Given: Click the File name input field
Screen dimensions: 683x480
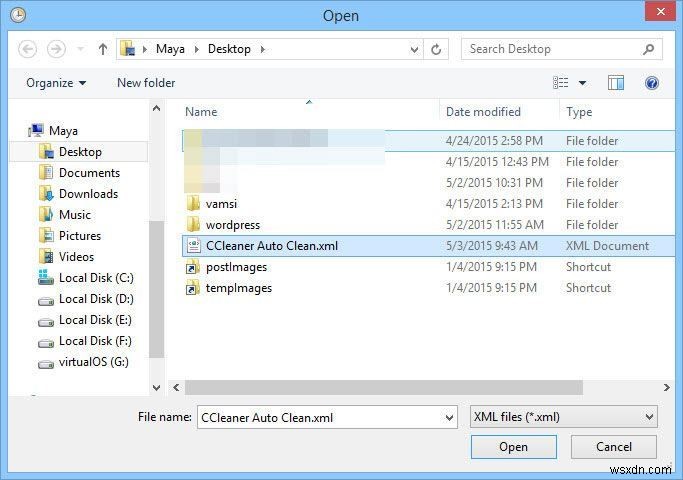Looking at the screenshot, I should [327, 417].
